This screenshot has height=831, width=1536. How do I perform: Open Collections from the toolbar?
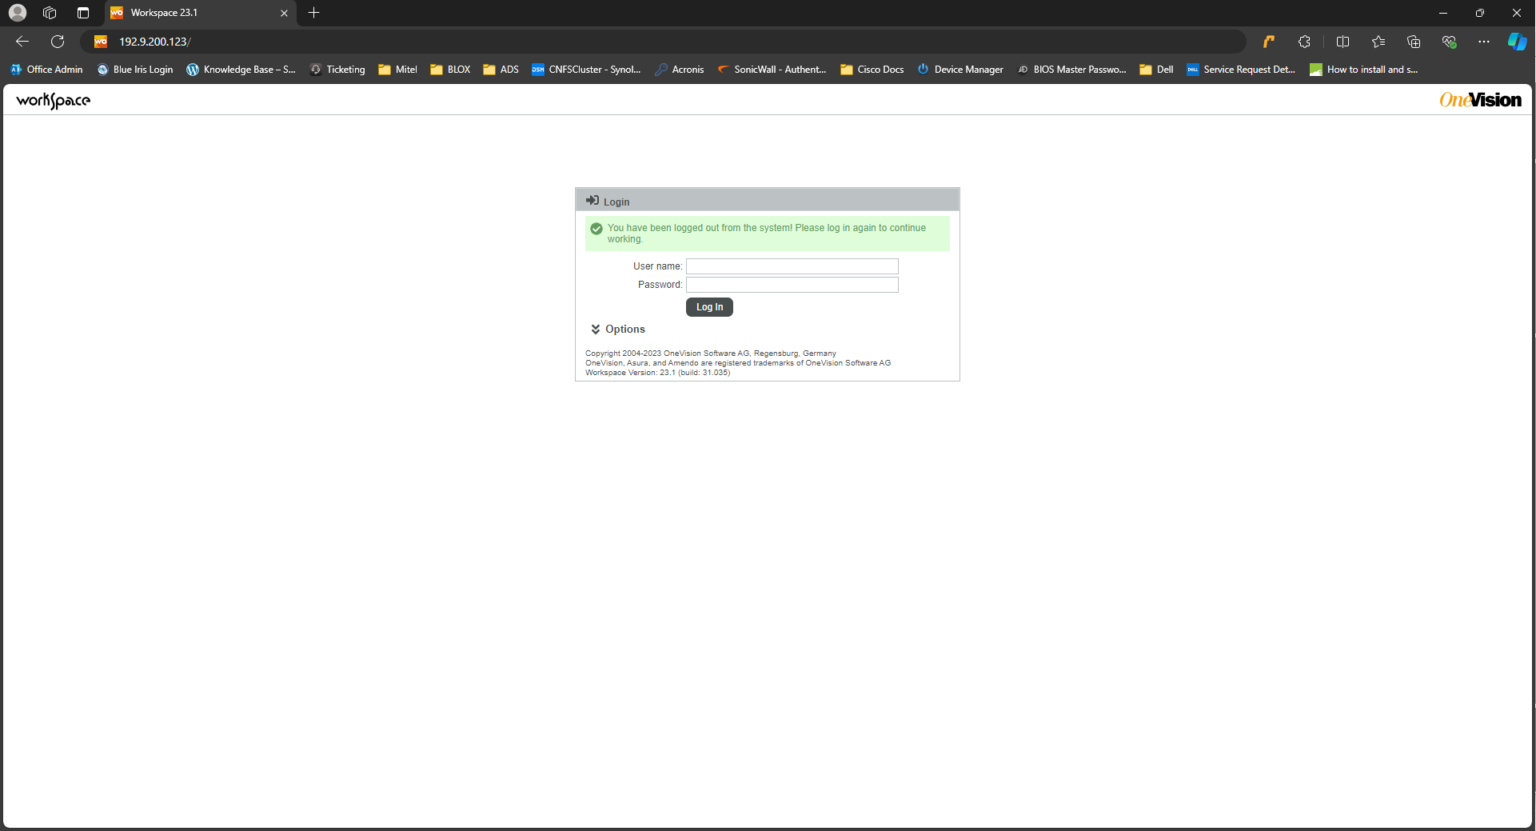1413,41
